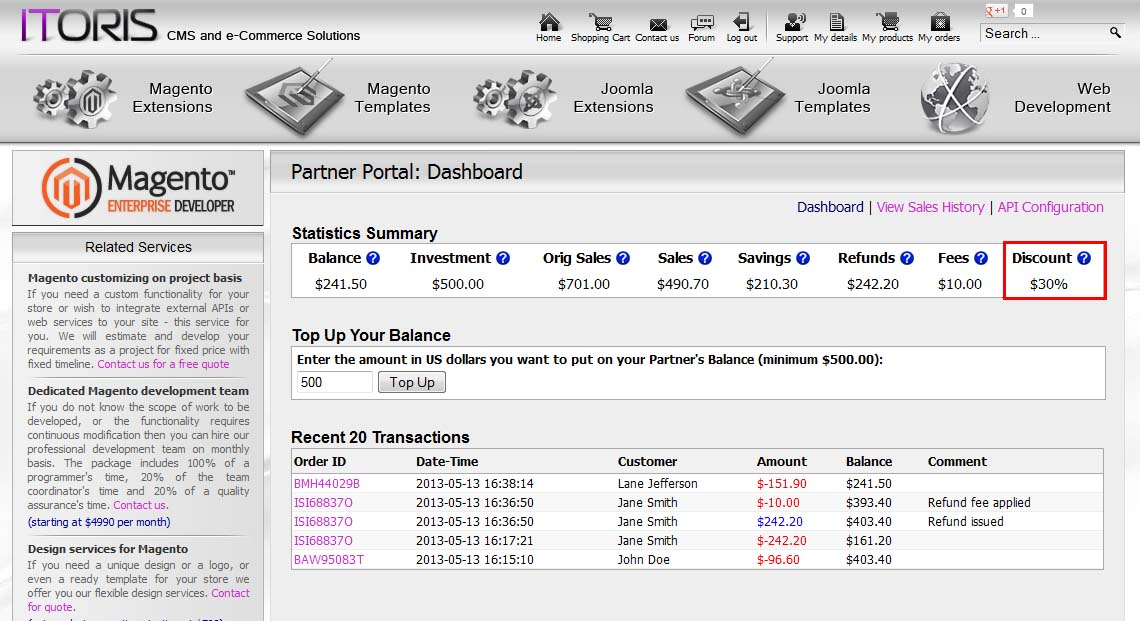This screenshot has width=1140, height=621.
Task: Open the My products icon
Action: tap(887, 22)
